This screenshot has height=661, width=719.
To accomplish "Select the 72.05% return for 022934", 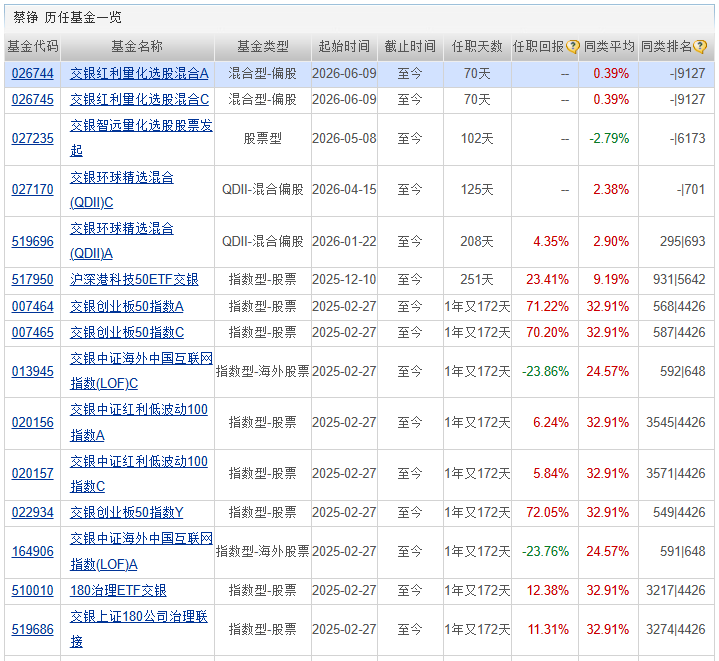I will (548, 512).
